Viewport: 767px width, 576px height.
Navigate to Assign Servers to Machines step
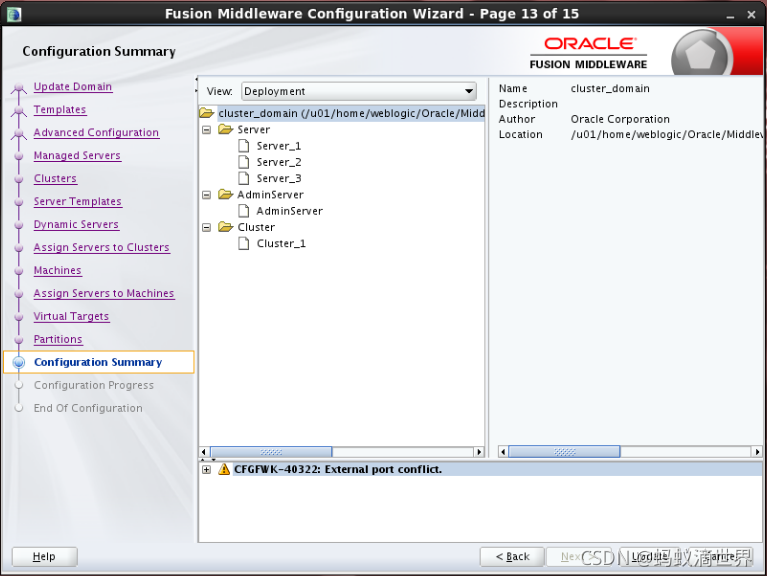point(104,293)
